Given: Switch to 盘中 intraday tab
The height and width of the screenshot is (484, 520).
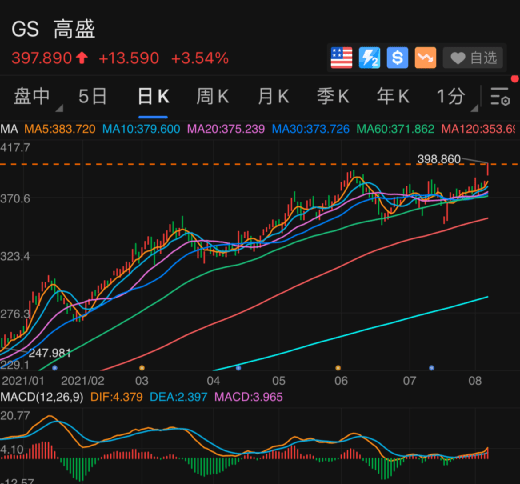Looking at the screenshot, I should 32,97.
